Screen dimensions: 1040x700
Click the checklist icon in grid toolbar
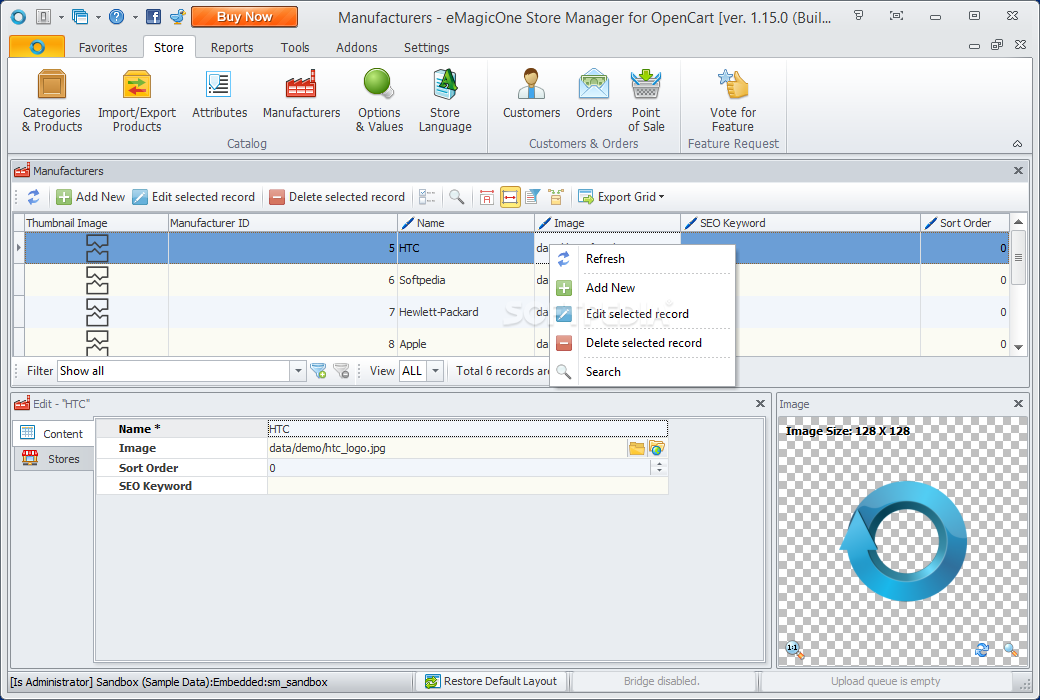[427, 197]
